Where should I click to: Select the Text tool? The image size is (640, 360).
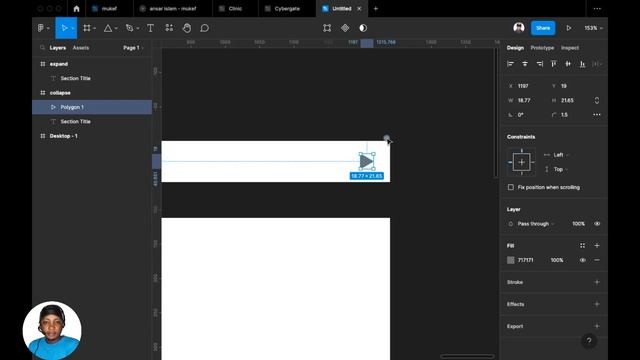click(150, 28)
